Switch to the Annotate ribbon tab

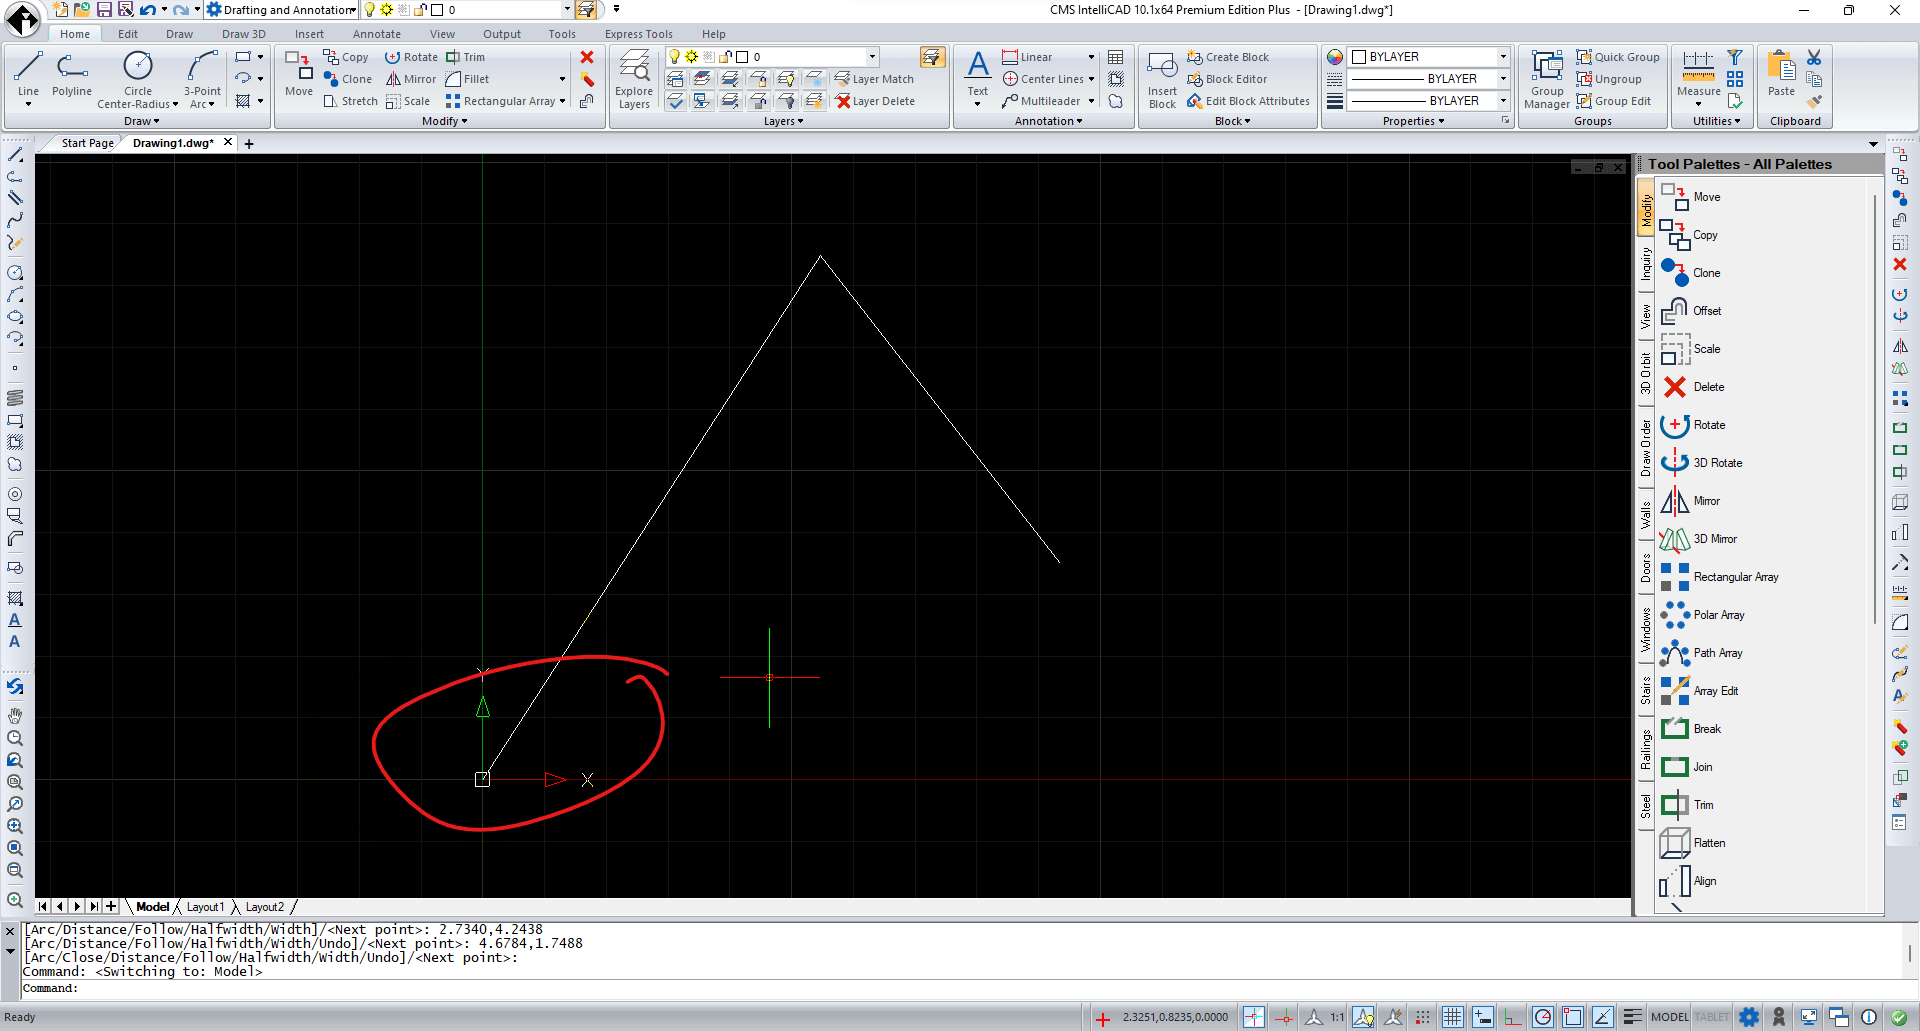point(376,34)
